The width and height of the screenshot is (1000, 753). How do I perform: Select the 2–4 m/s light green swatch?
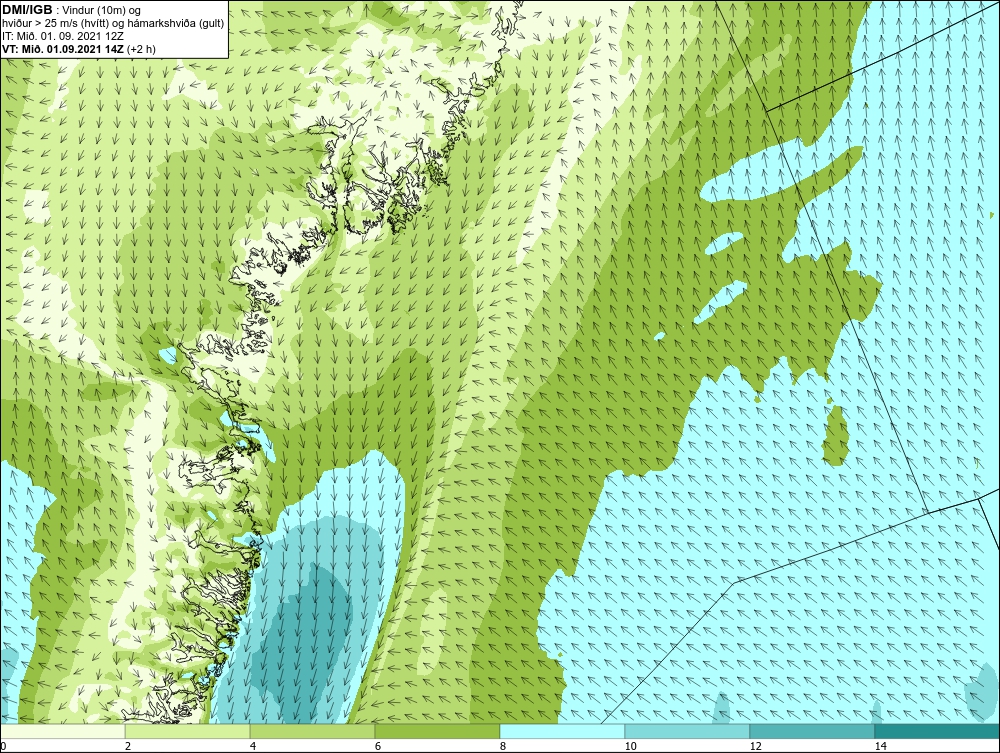(188, 731)
